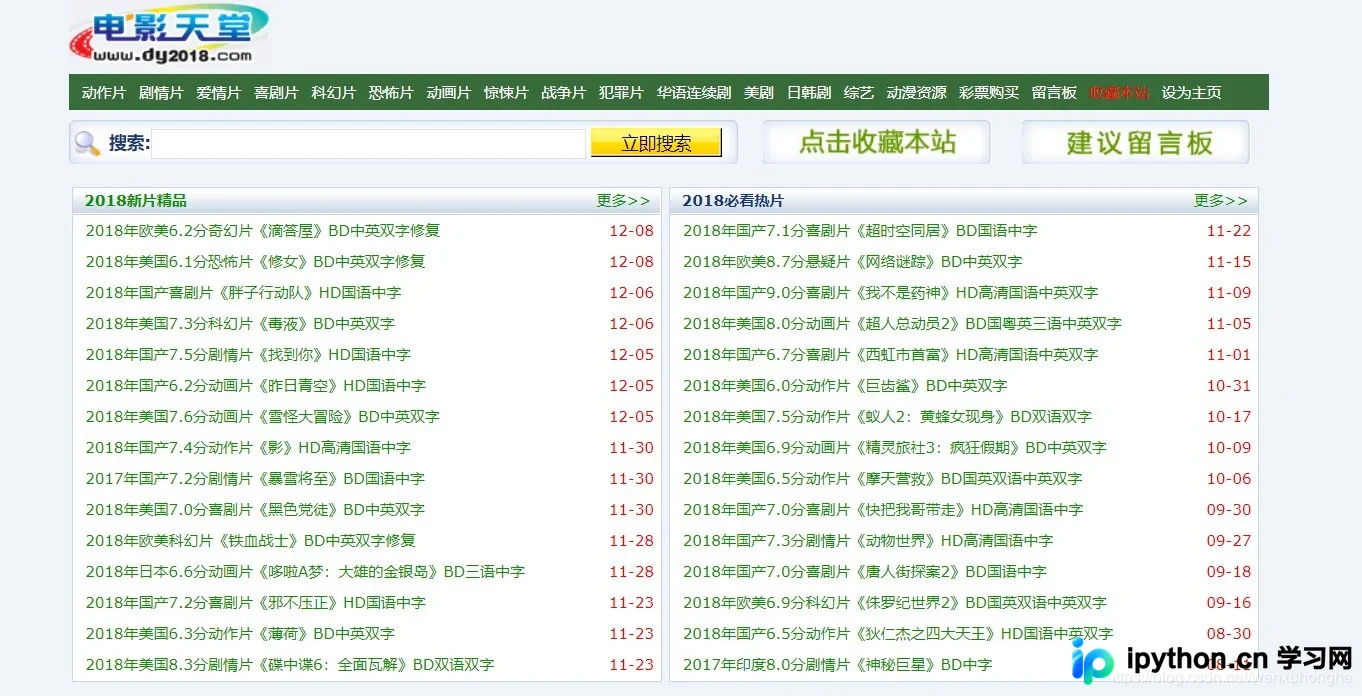The height and width of the screenshot is (696, 1362).
Task: Open the 《哆啦A梦：大雄的金银岛》 link
Action: pyautogui.click(x=305, y=572)
